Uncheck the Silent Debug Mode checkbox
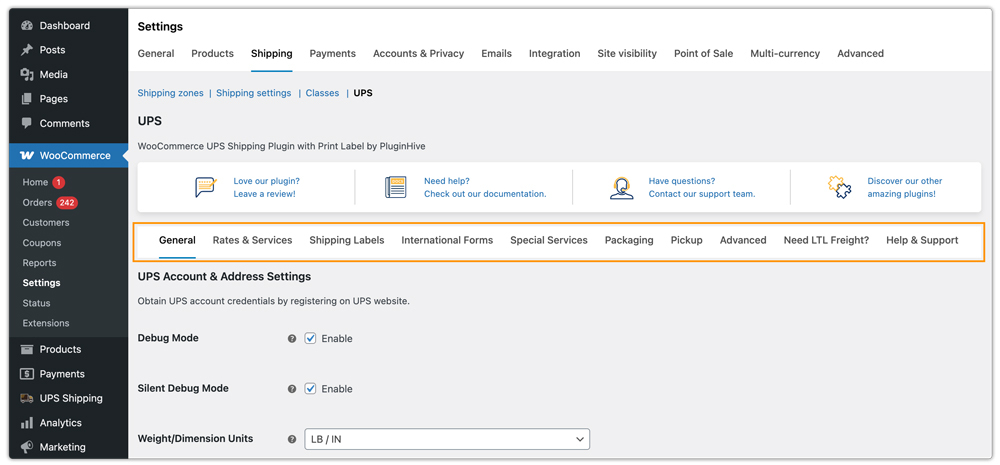Screen dimensions: 1000x465 tap(311, 388)
